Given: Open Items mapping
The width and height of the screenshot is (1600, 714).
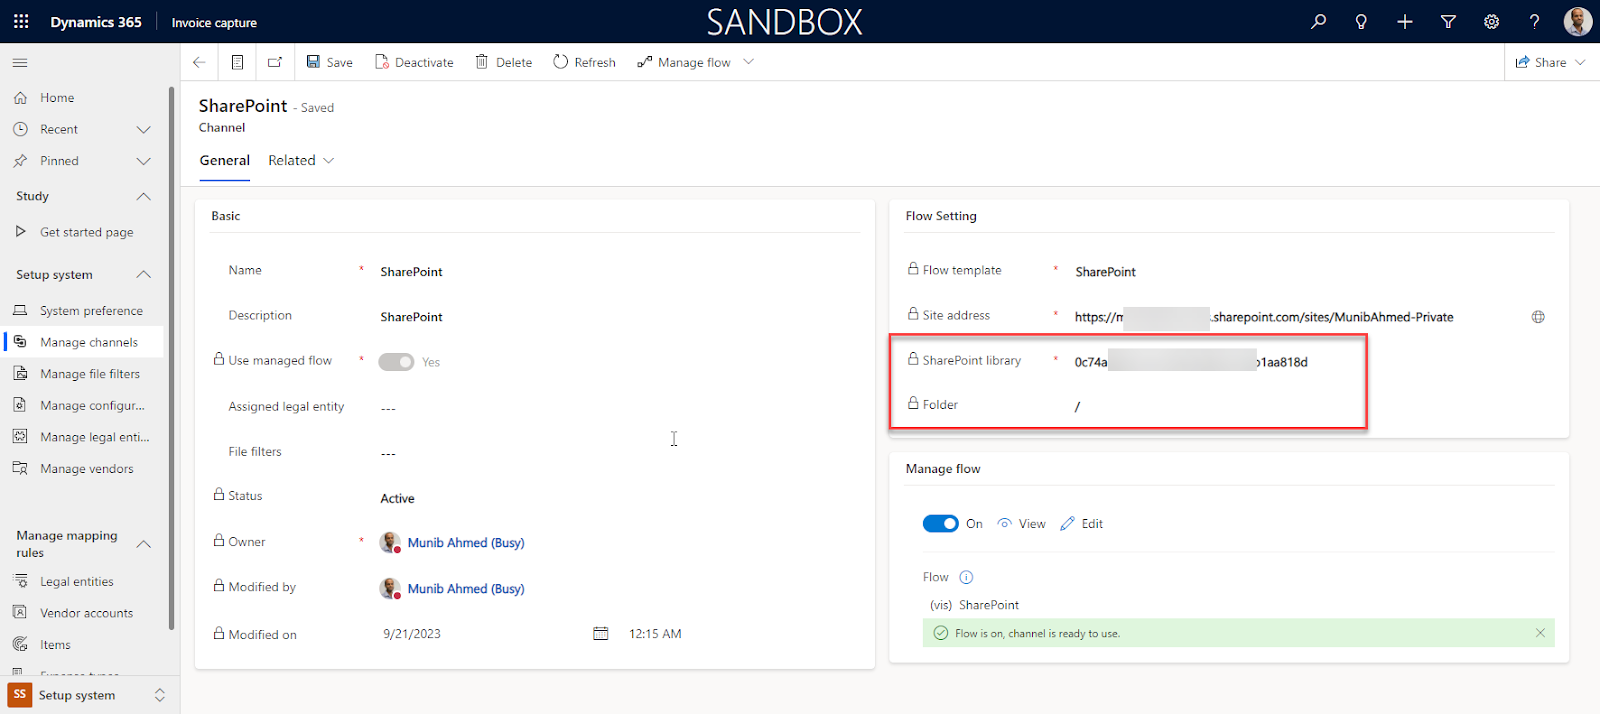Looking at the screenshot, I should 55,645.
